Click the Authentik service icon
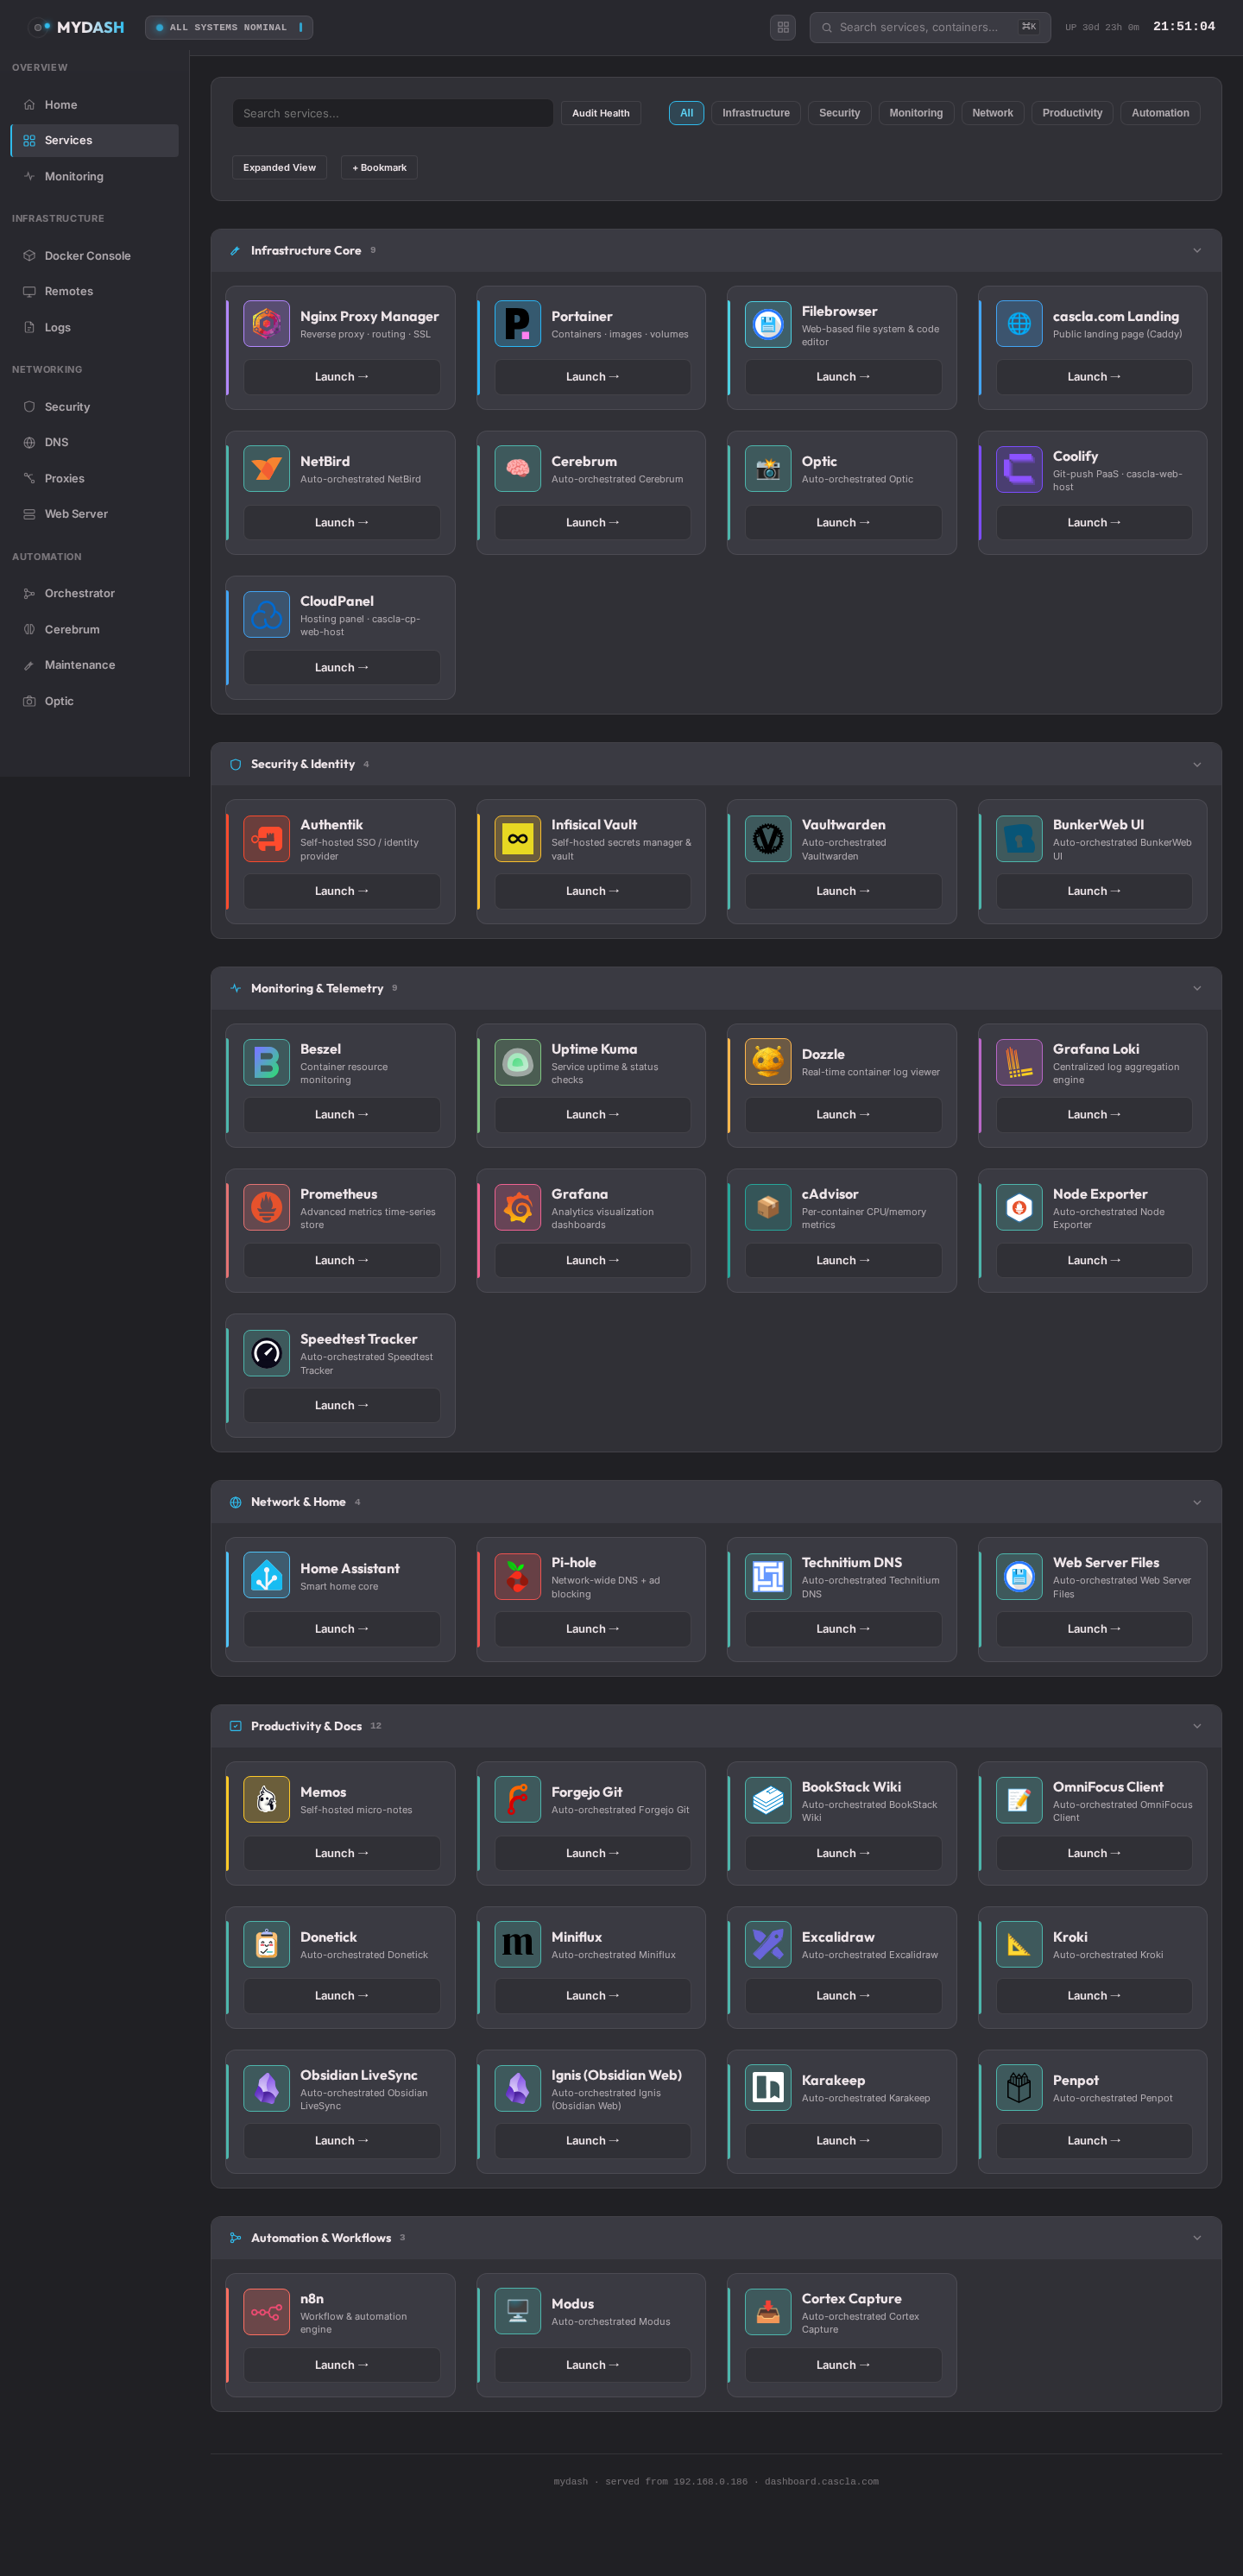Image resolution: width=1243 pixels, height=2576 pixels. coord(266,838)
